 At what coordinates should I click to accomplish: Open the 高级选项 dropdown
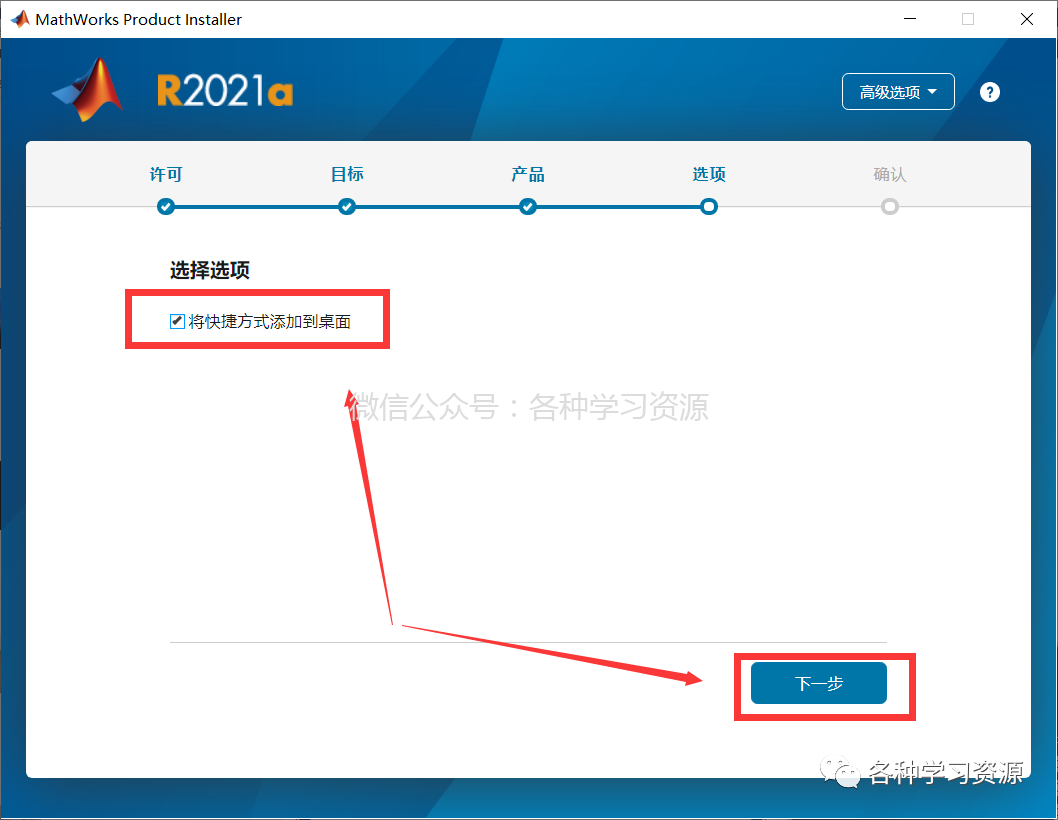(897, 91)
